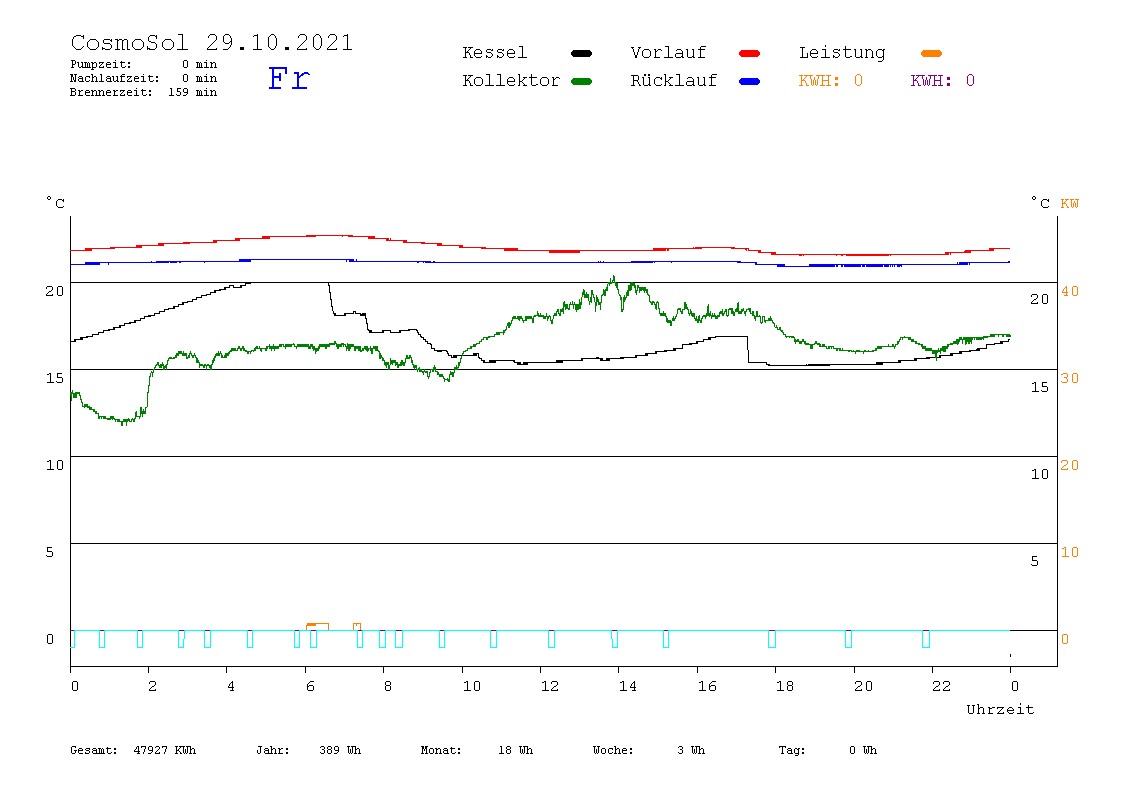The width and height of the screenshot is (1148, 812).
Task: Click the Leistung legend label
Action: click(x=842, y=53)
